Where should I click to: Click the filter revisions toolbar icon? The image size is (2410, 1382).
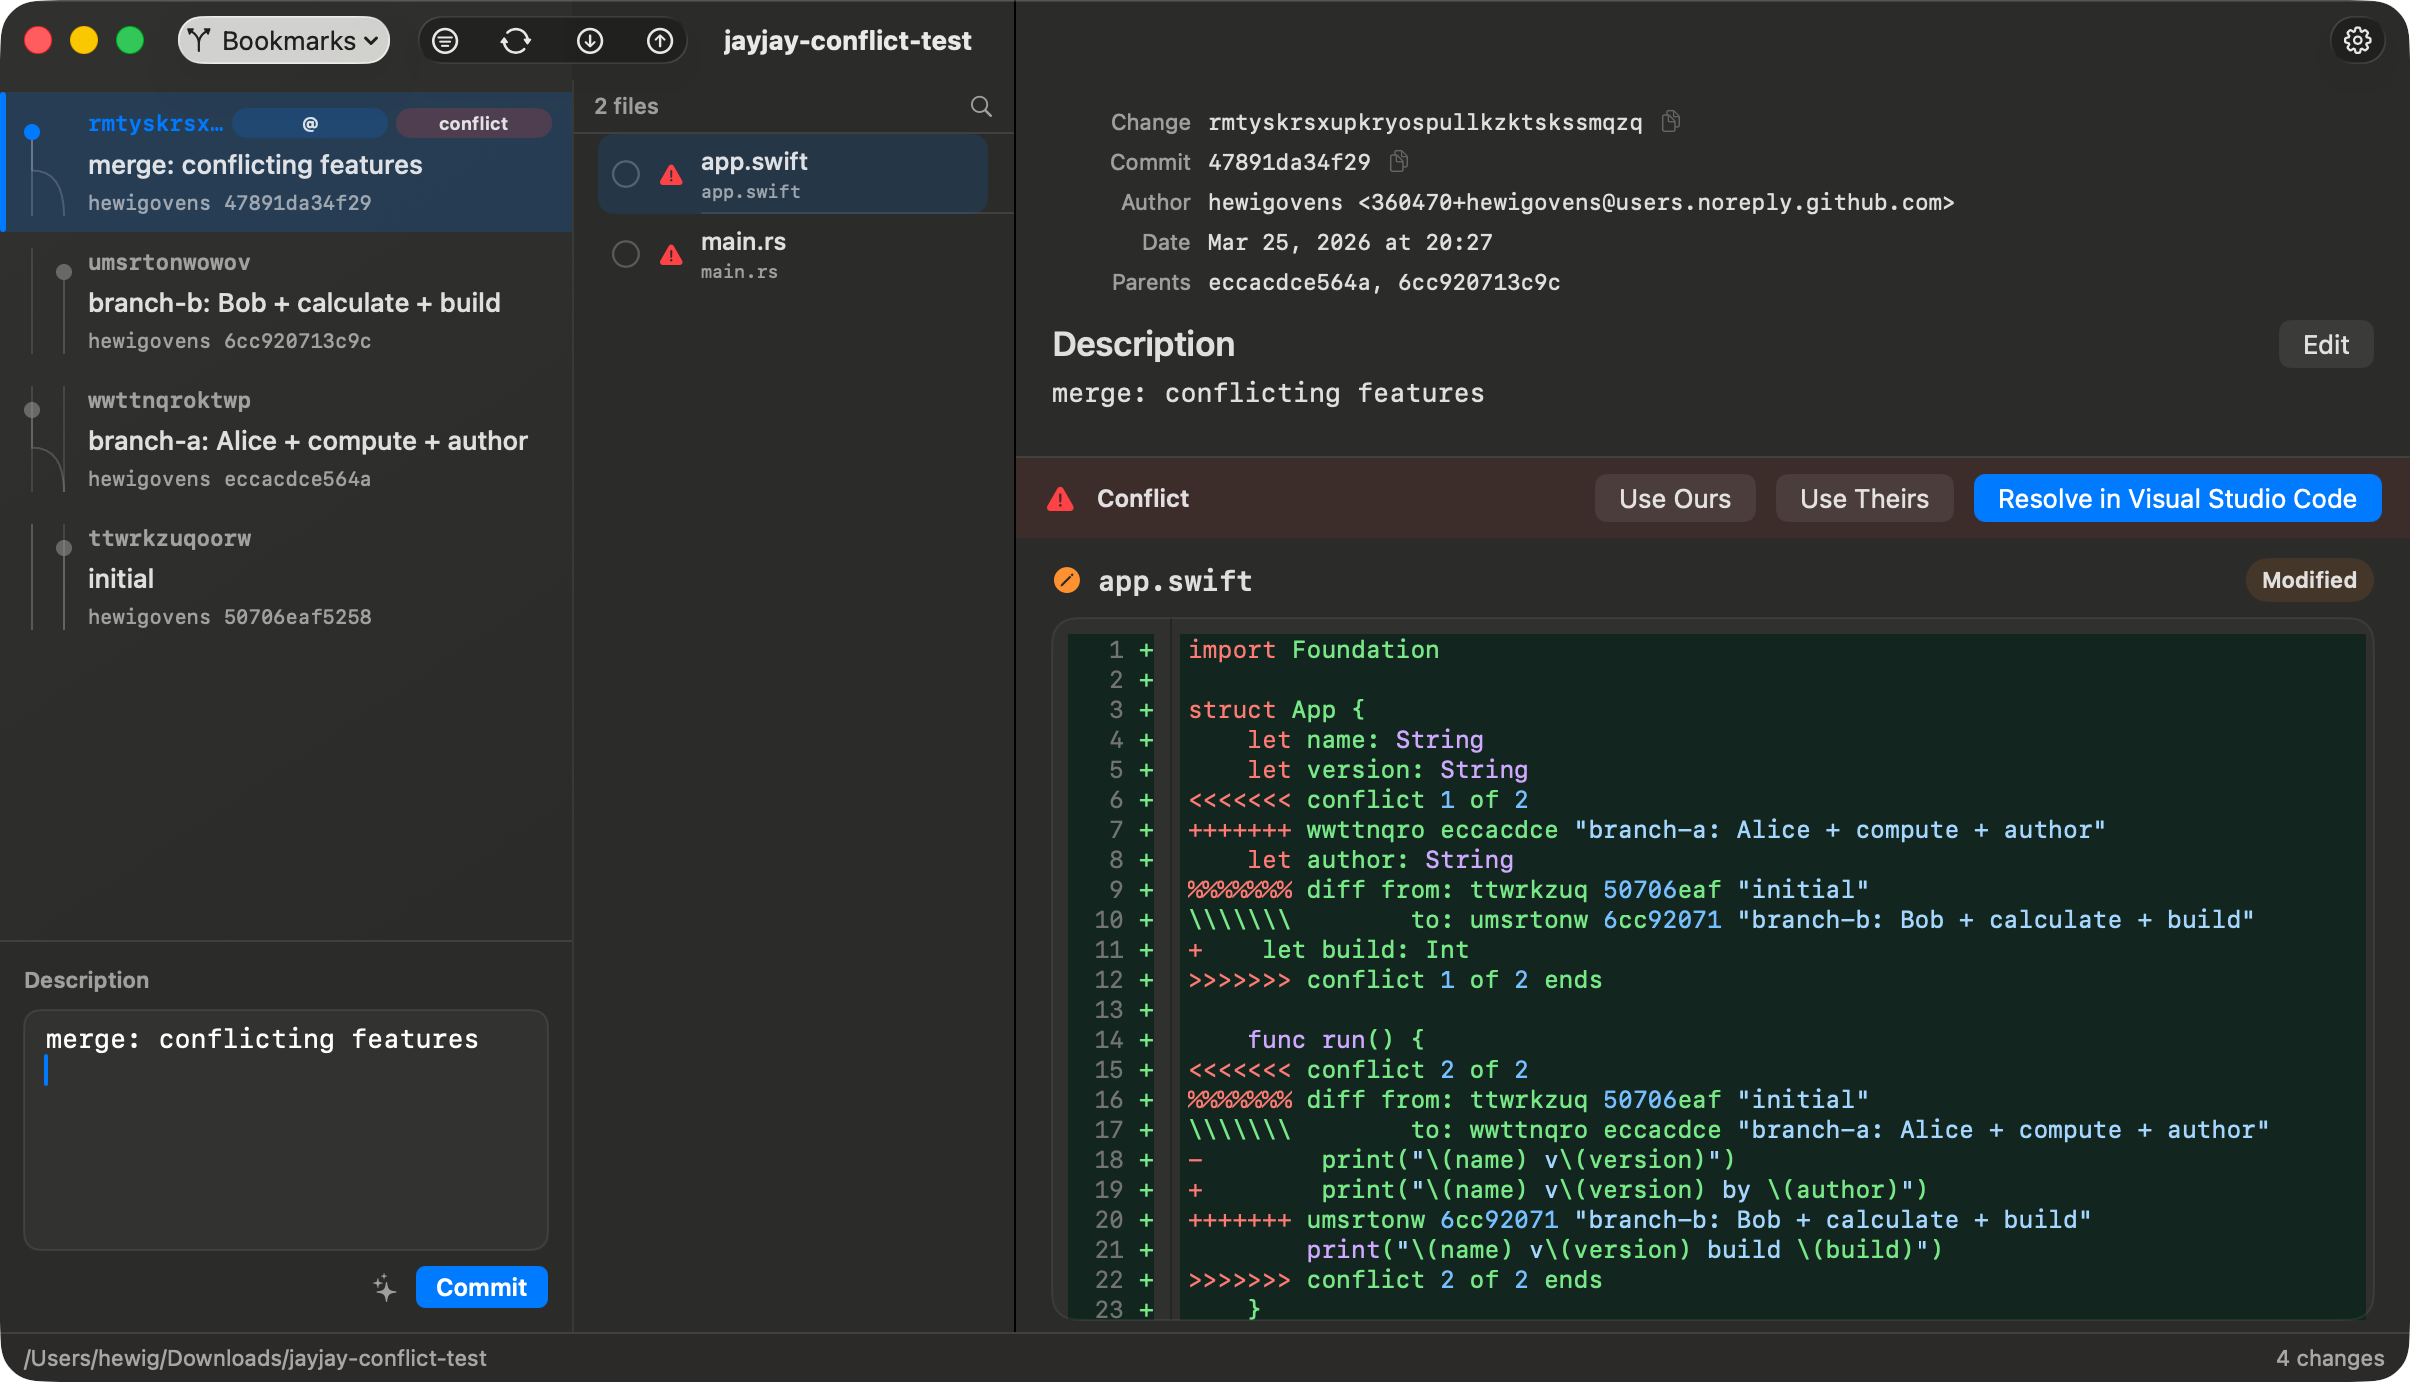(x=445, y=41)
